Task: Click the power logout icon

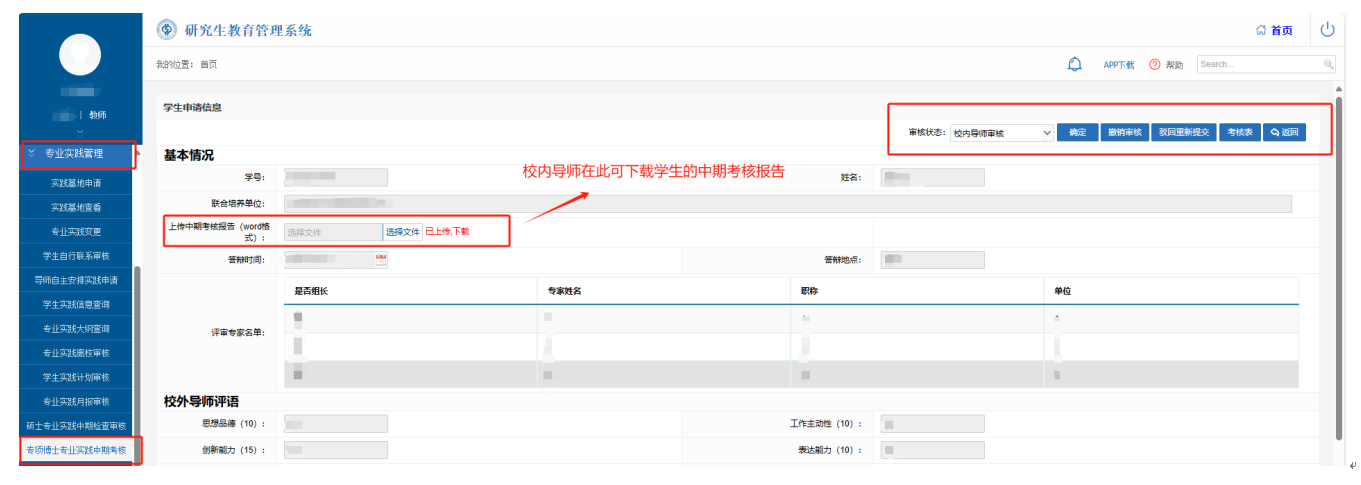Action: [1327, 30]
